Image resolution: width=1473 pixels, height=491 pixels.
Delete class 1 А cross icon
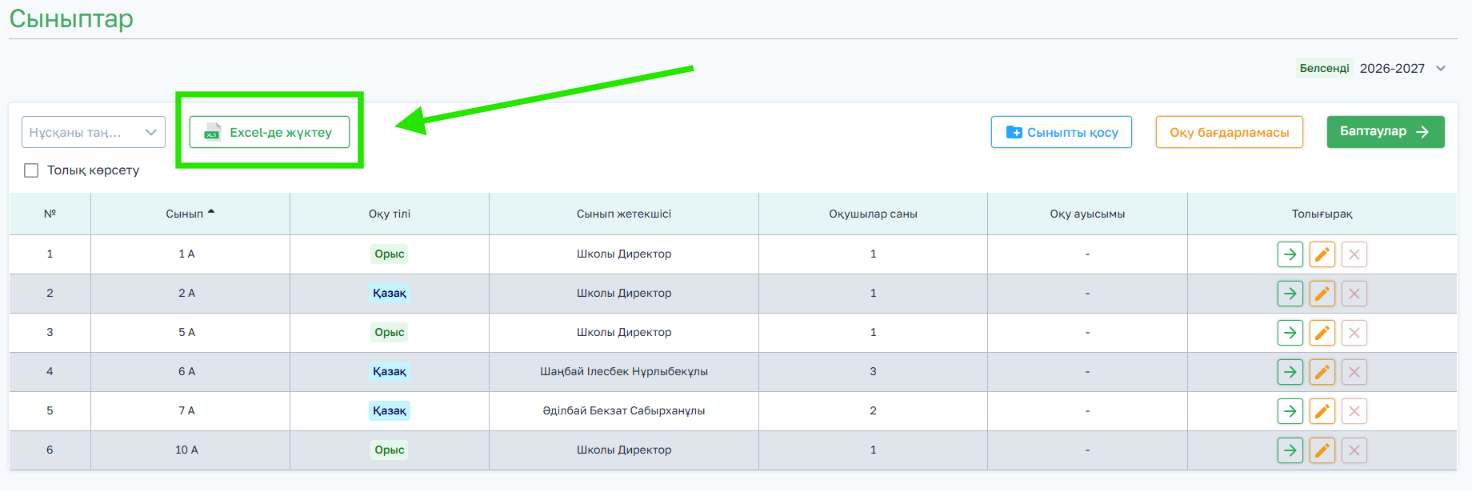pyautogui.click(x=1354, y=254)
